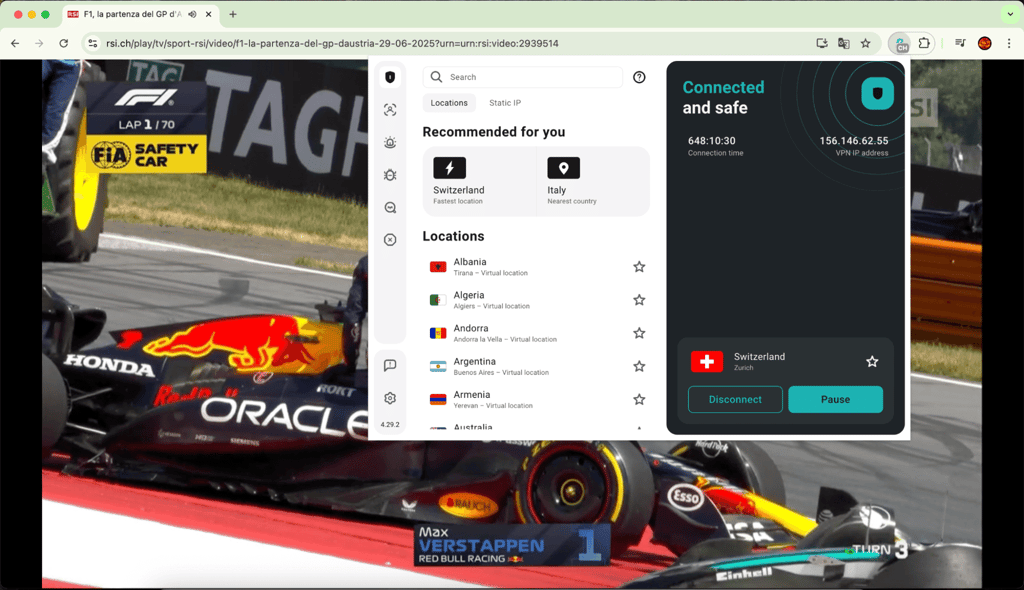Click the Surfshark extension icon in toolbar

click(901, 44)
